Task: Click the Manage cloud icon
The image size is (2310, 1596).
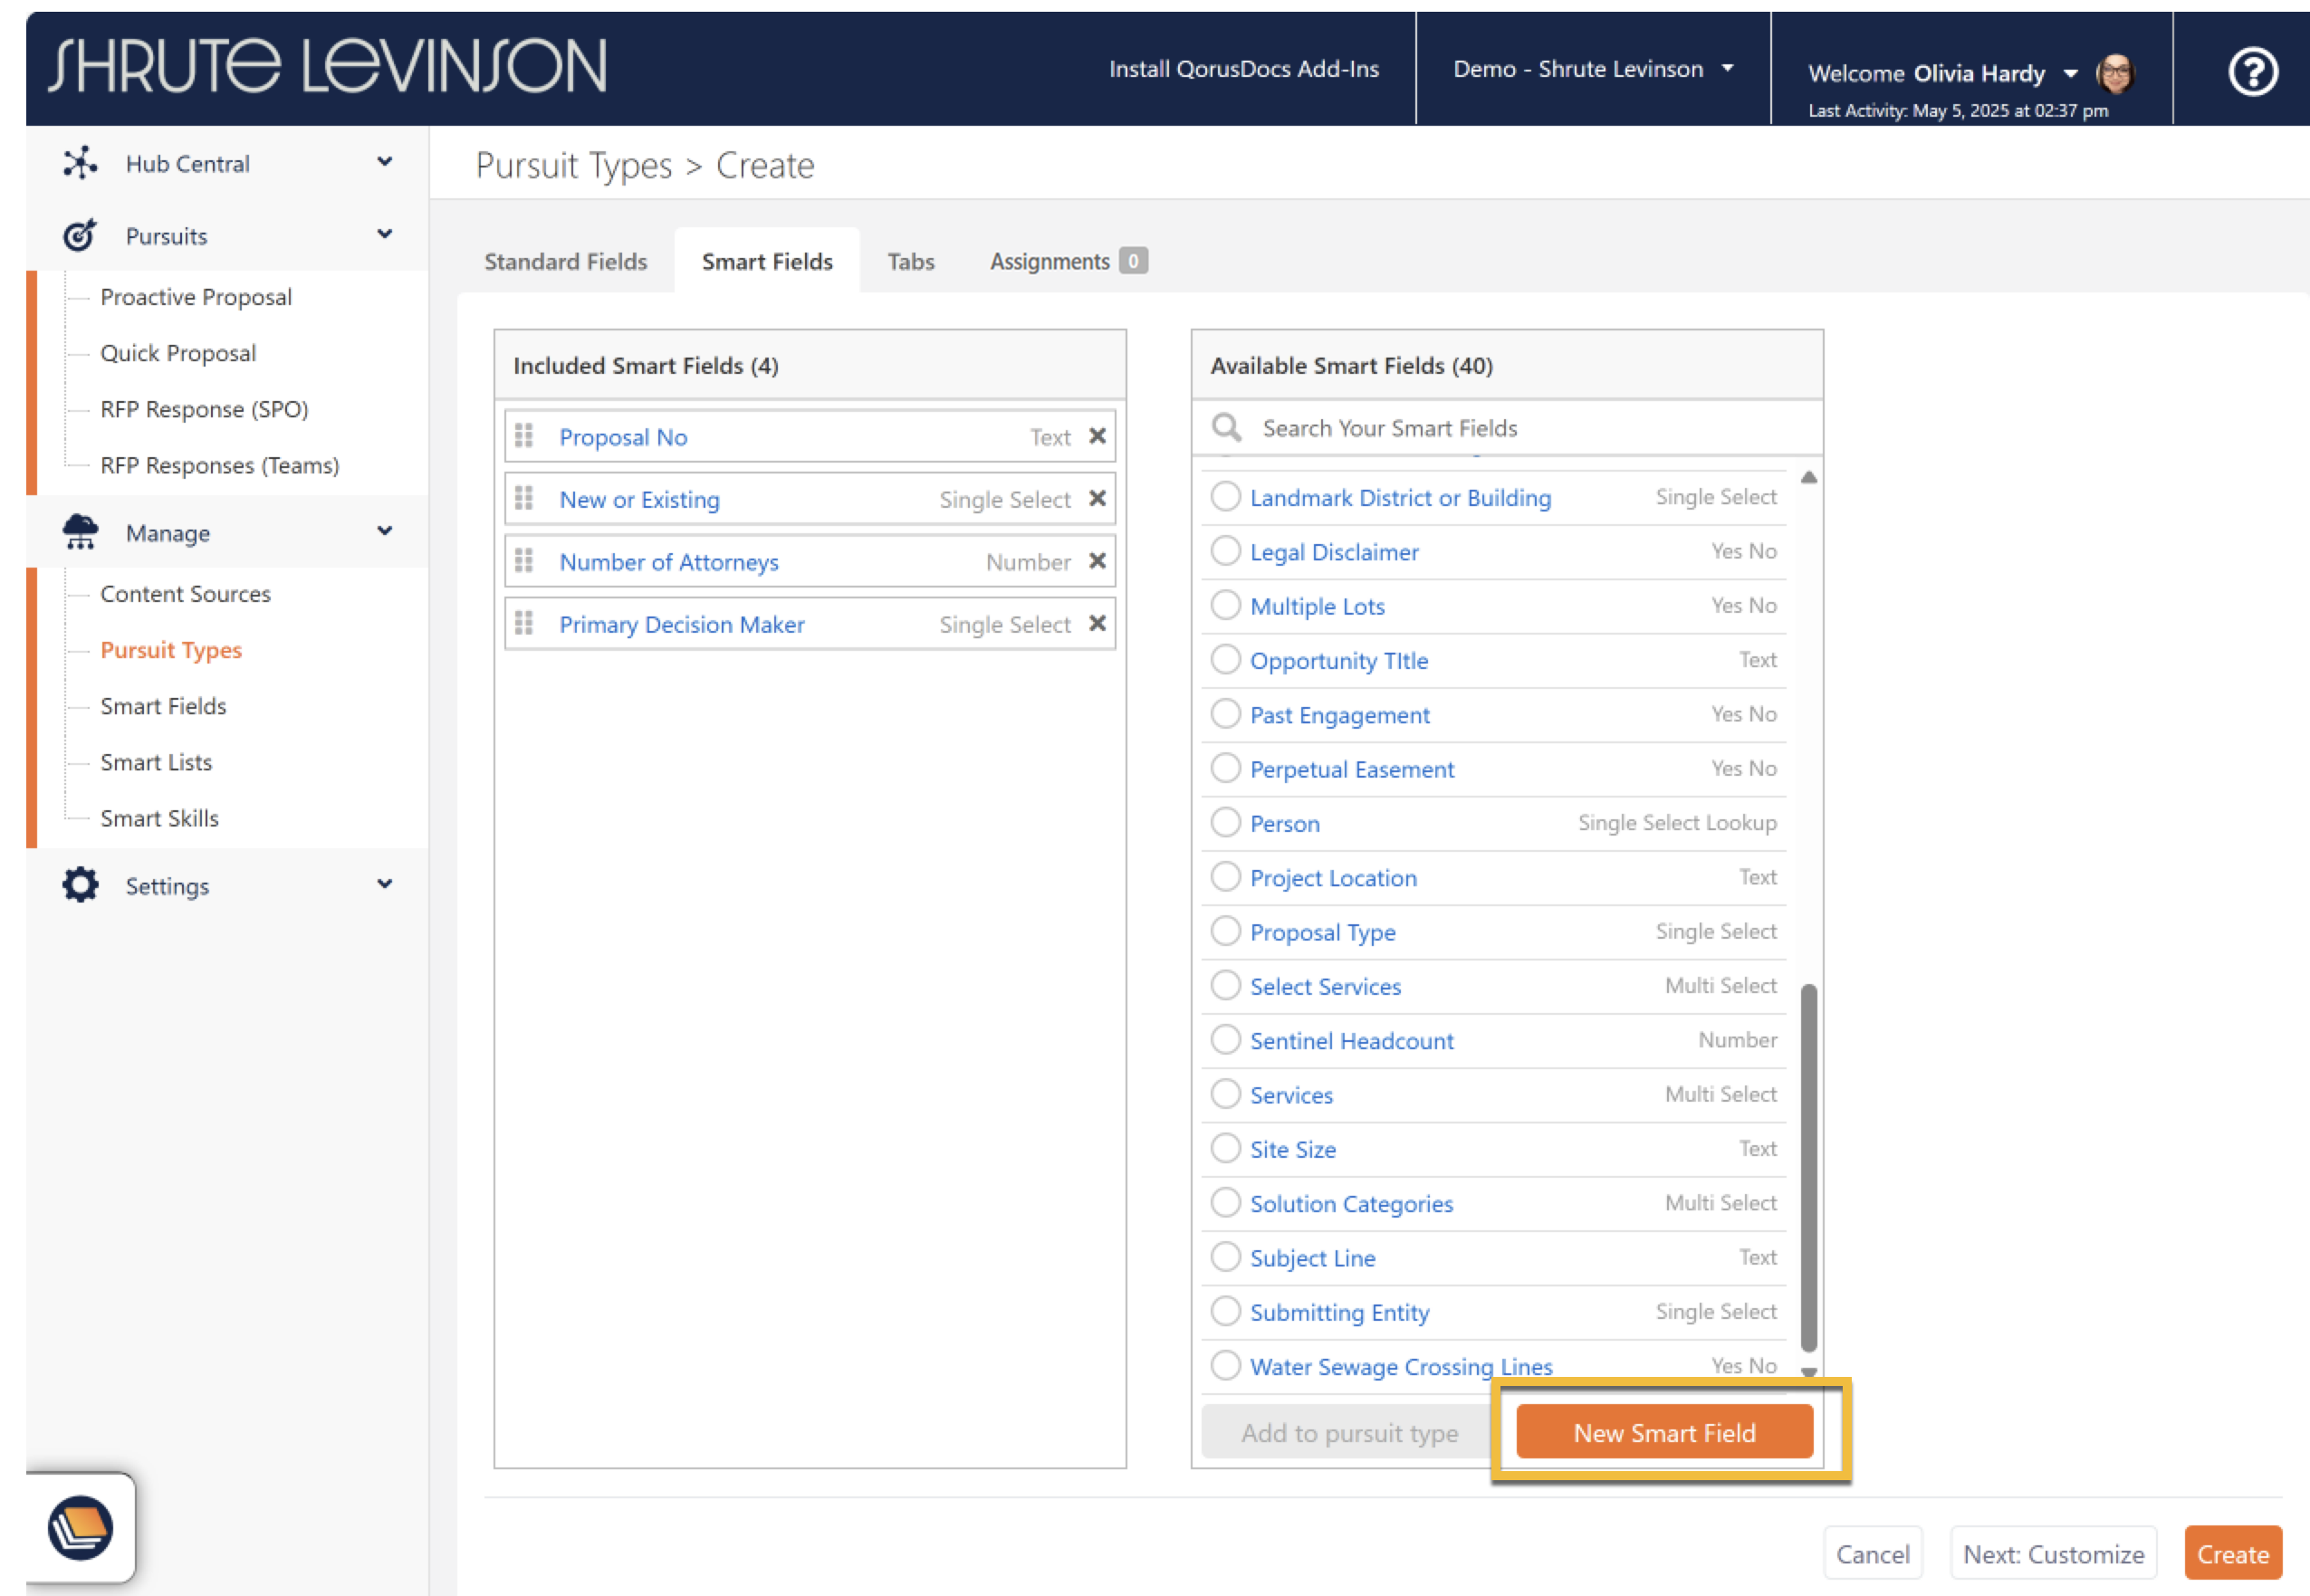Action: pyautogui.click(x=80, y=532)
